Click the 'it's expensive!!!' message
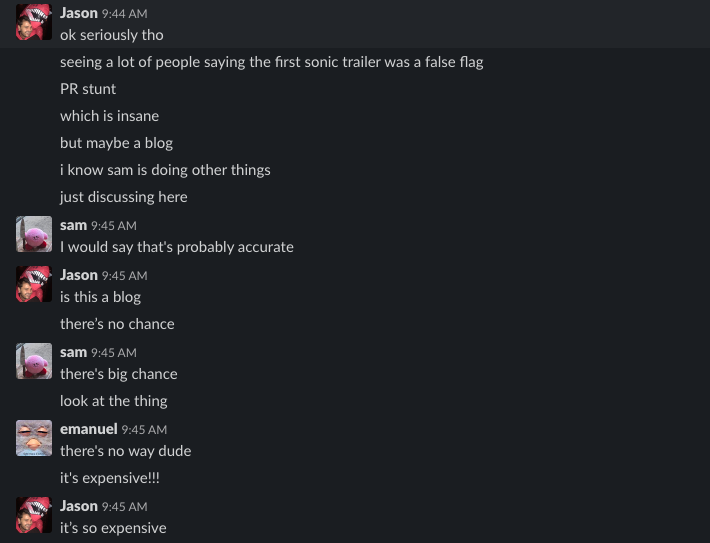Screen dimensions: 710x543 [110, 478]
